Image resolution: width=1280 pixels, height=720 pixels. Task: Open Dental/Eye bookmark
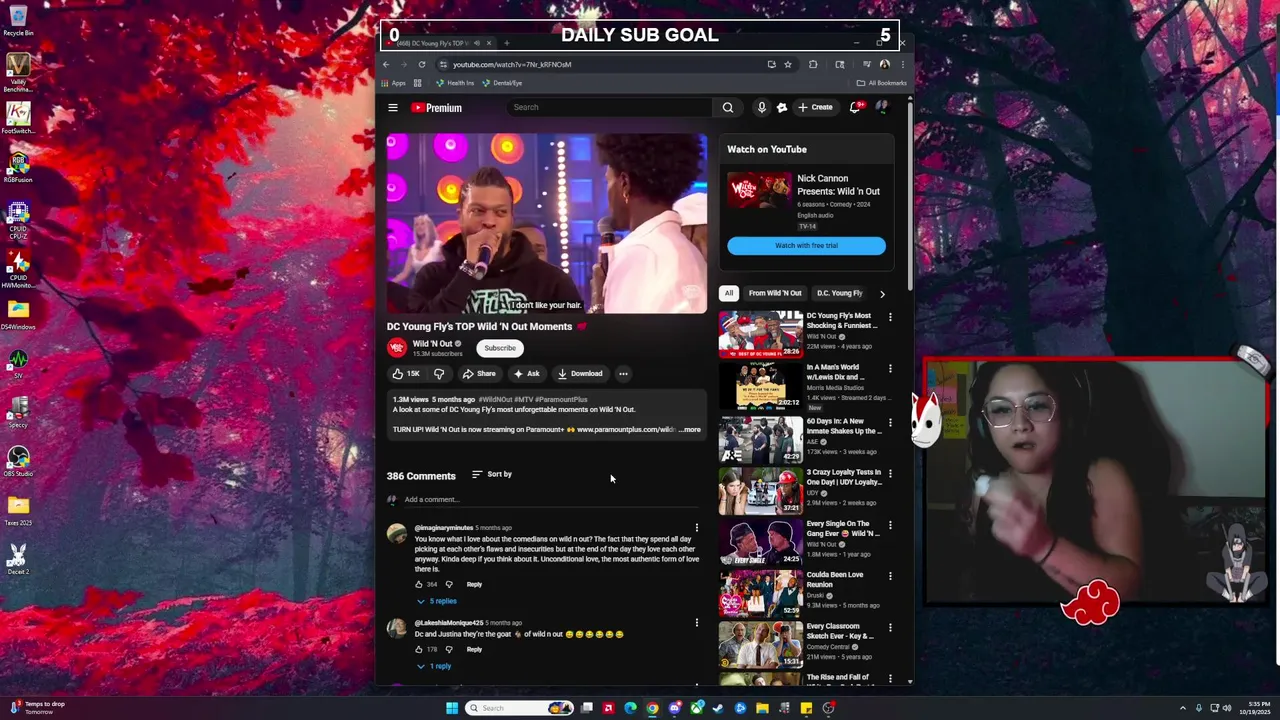pos(502,83)
